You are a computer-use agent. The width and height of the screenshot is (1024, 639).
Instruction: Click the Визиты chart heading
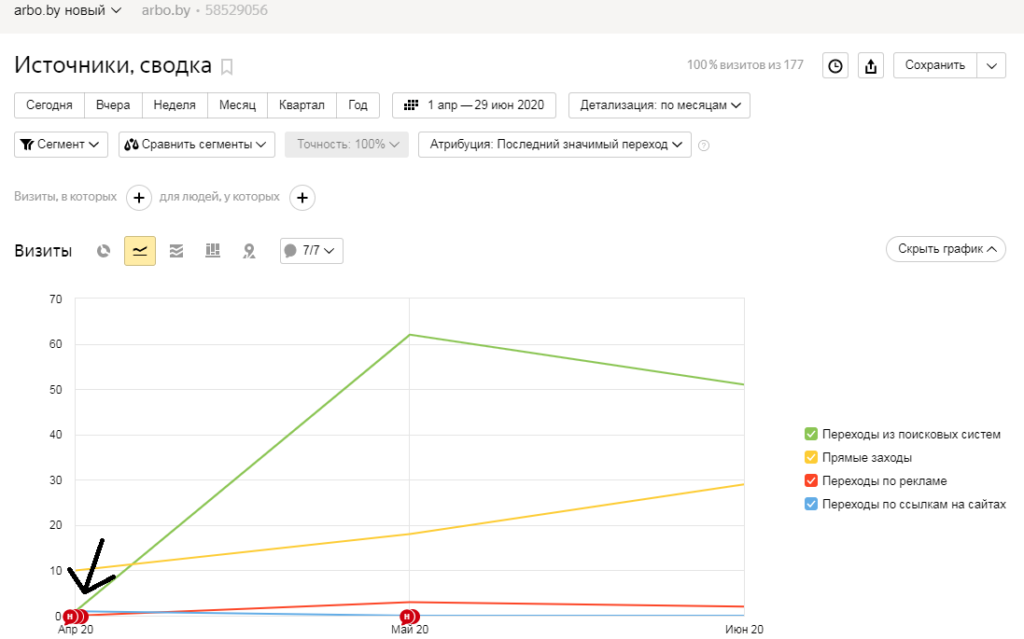point(43,251)
